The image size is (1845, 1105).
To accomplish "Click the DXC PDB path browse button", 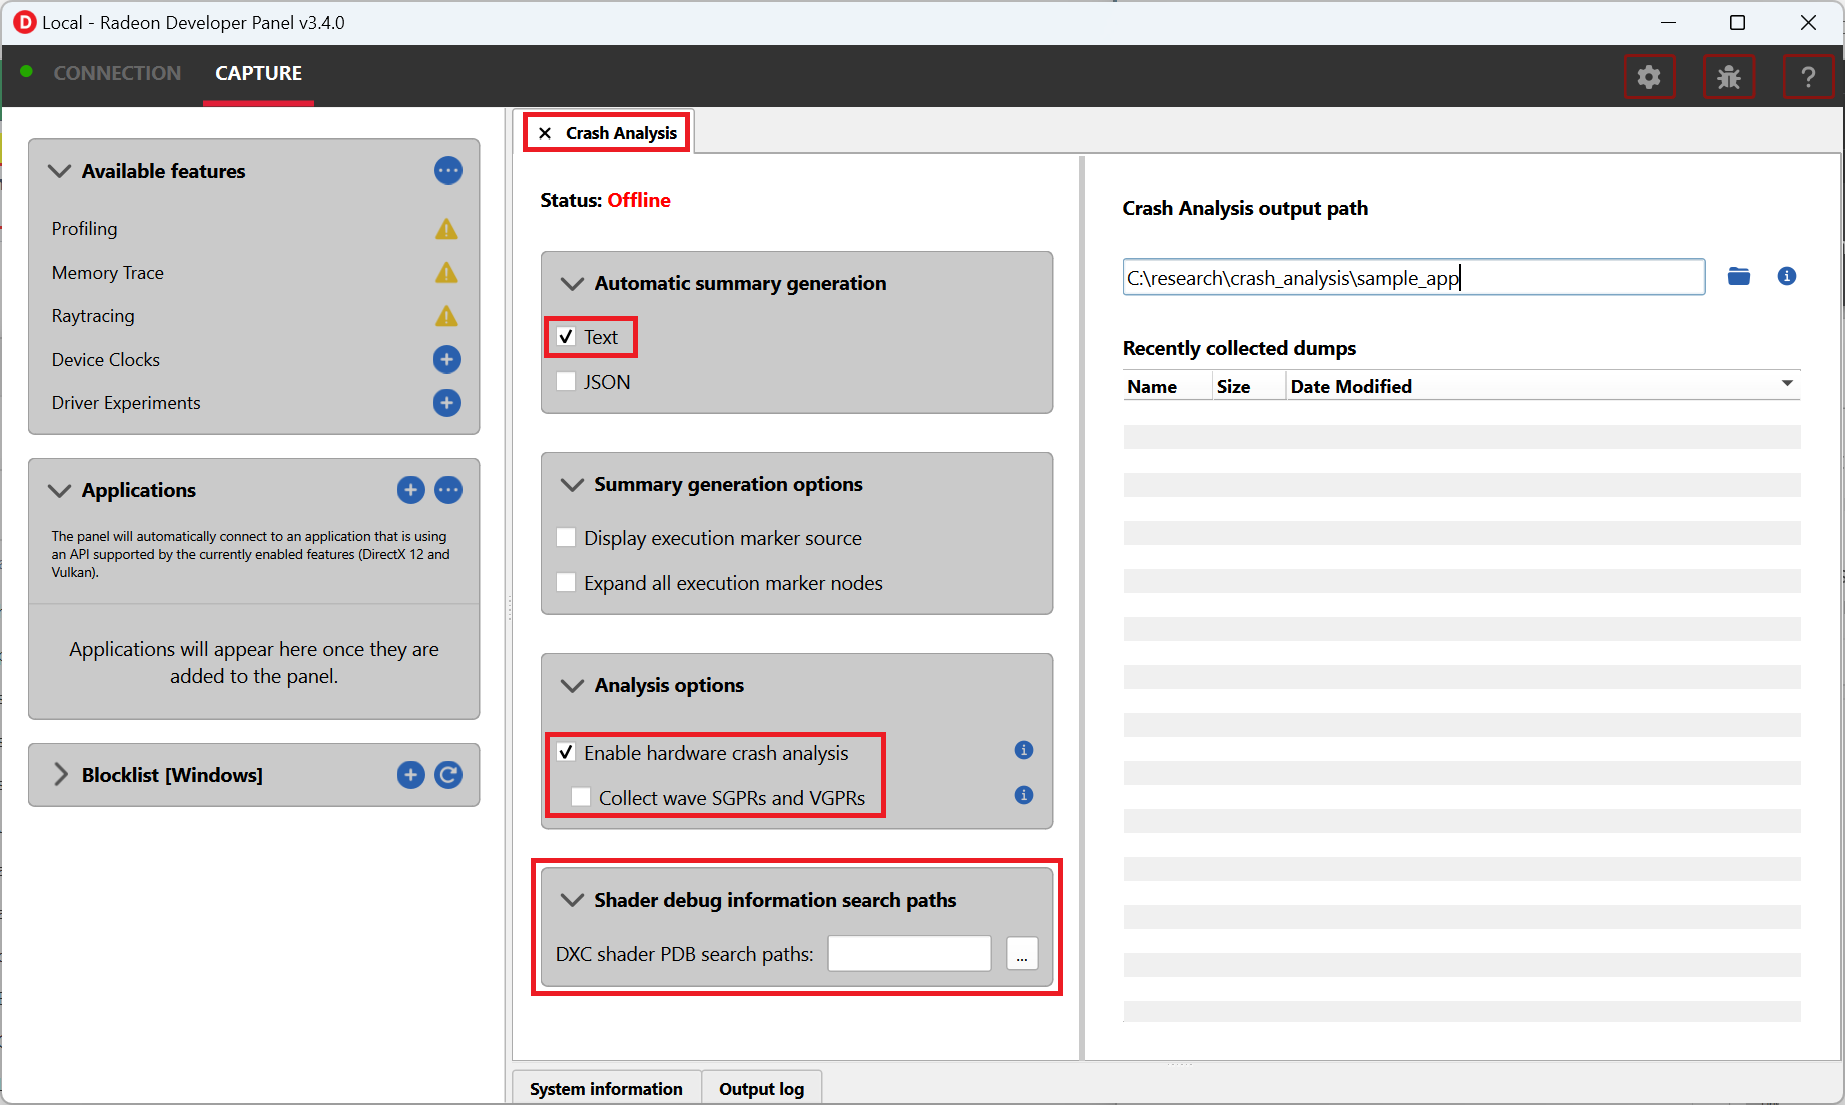I will [x=1021, y=954].
